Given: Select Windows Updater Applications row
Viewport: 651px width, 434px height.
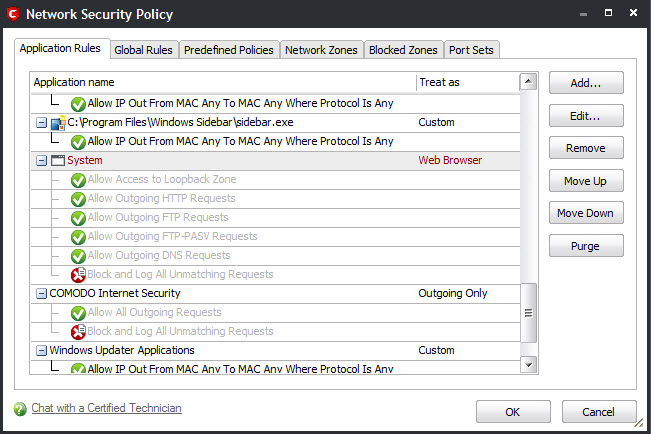Looking at the screenshot, I should 275,351.
